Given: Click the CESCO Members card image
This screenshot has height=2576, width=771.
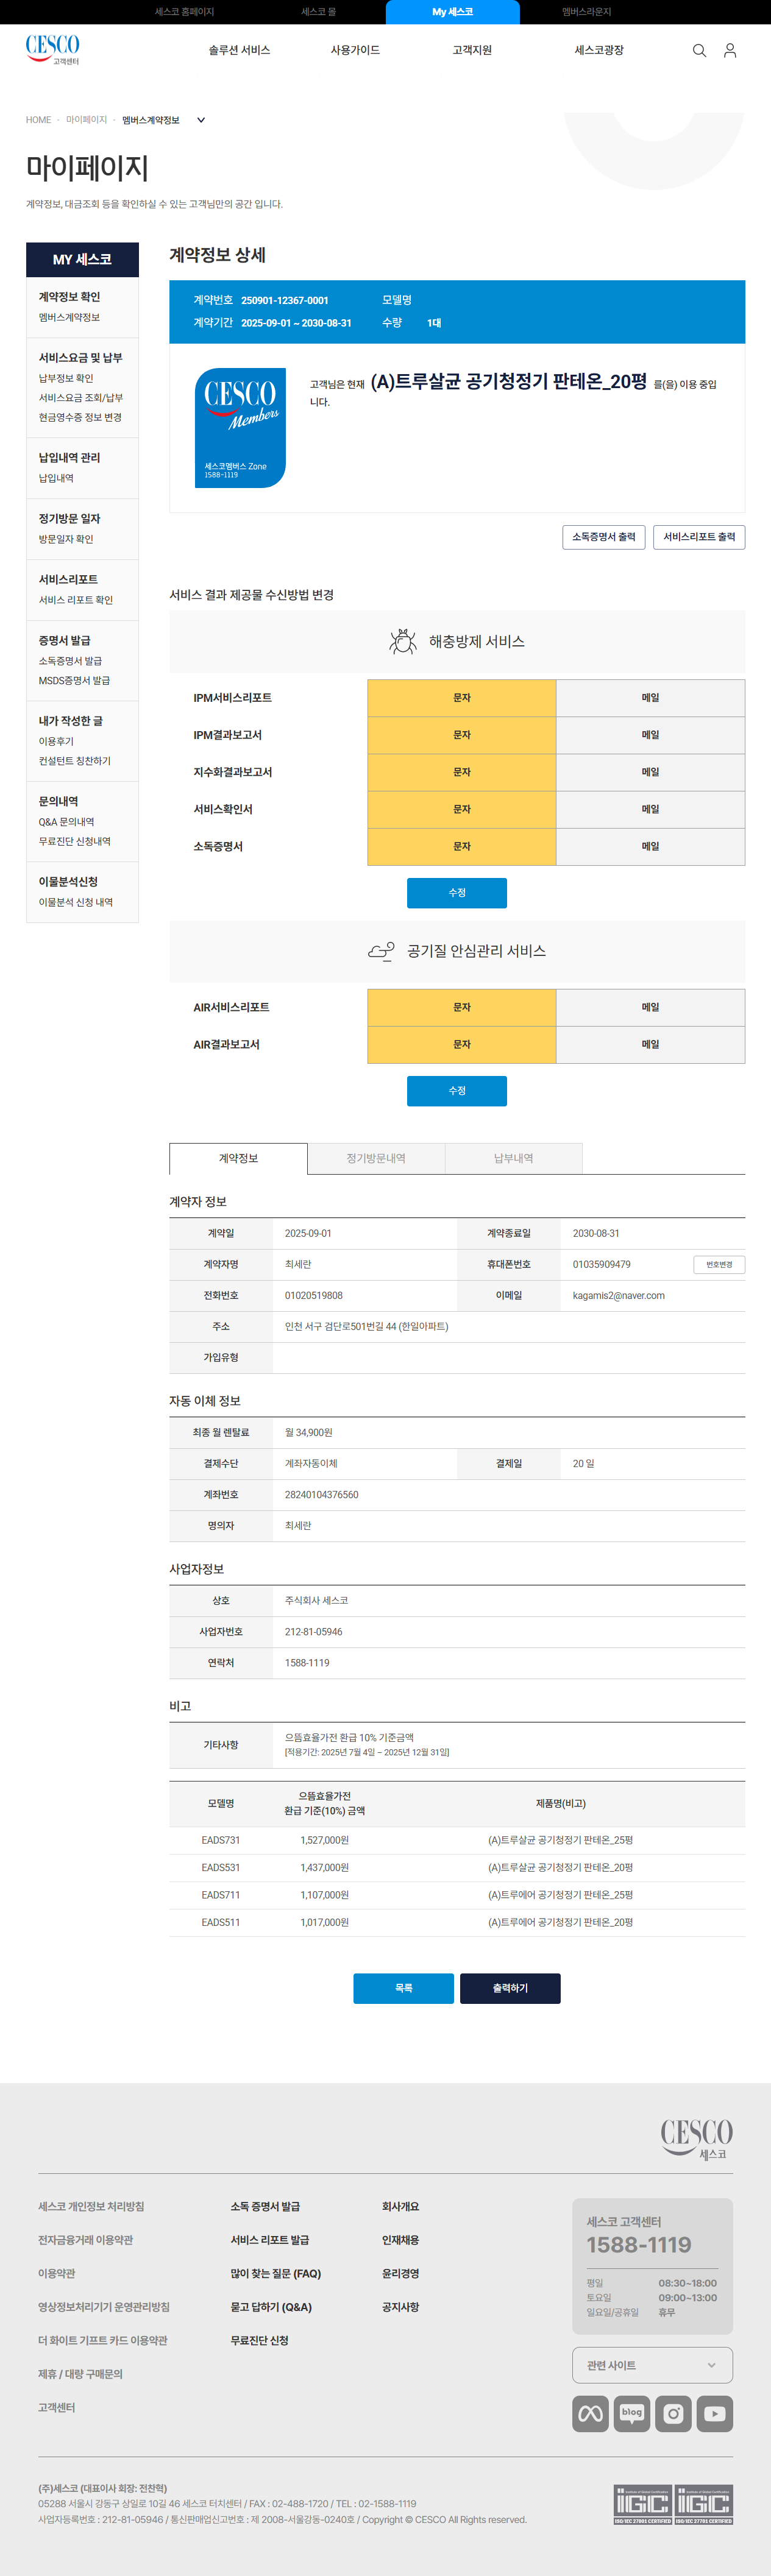Looking at the screenshot, I should pos(240,428).
